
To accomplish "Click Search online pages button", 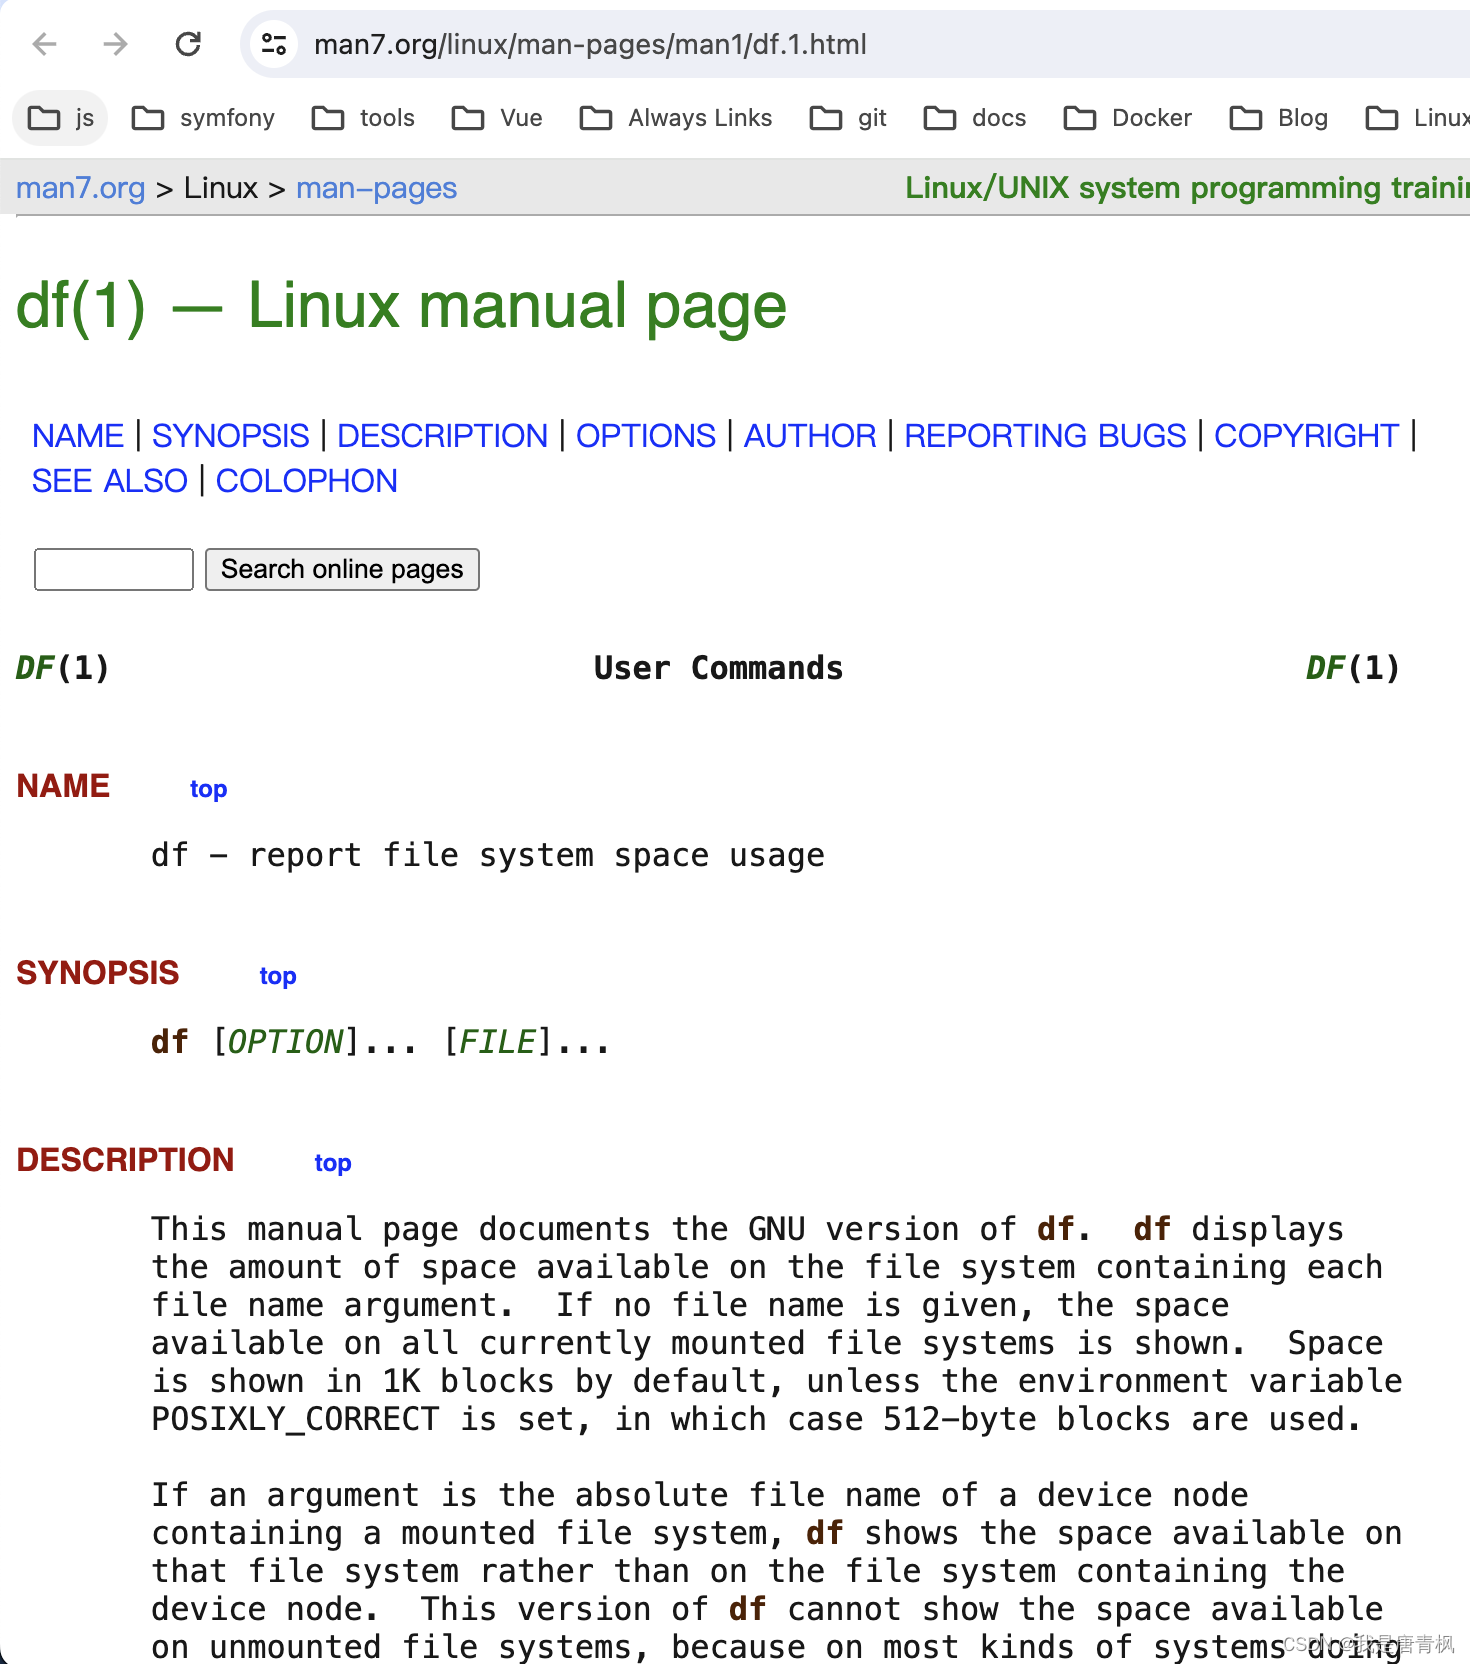I will [342, 569].
